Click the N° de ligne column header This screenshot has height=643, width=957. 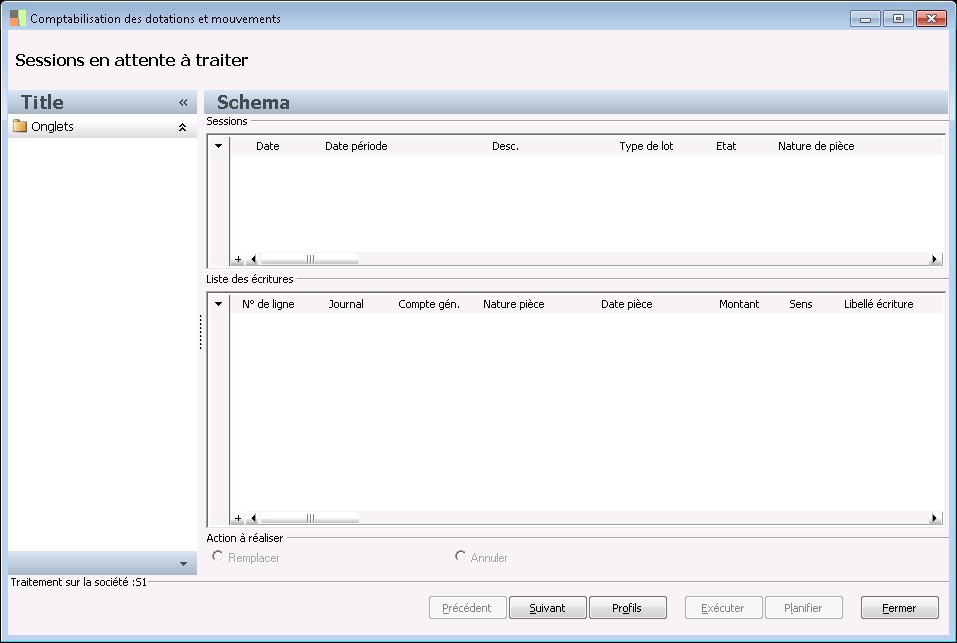click(x=268, y=304)
